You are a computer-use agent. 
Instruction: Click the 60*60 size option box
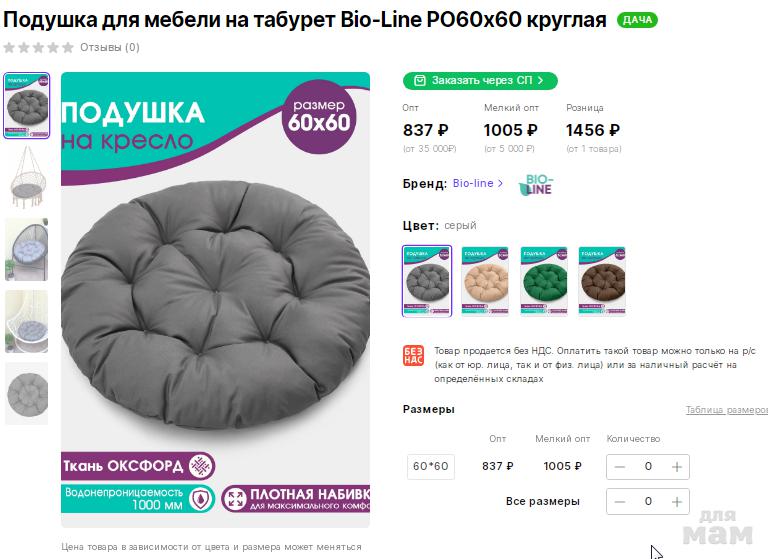(431, 466)
